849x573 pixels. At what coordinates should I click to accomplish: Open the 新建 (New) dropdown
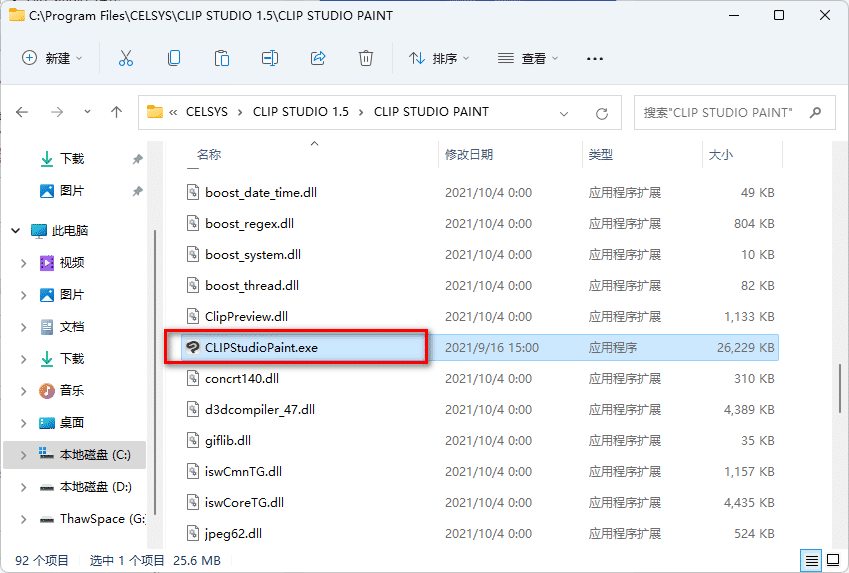point(53,58)
